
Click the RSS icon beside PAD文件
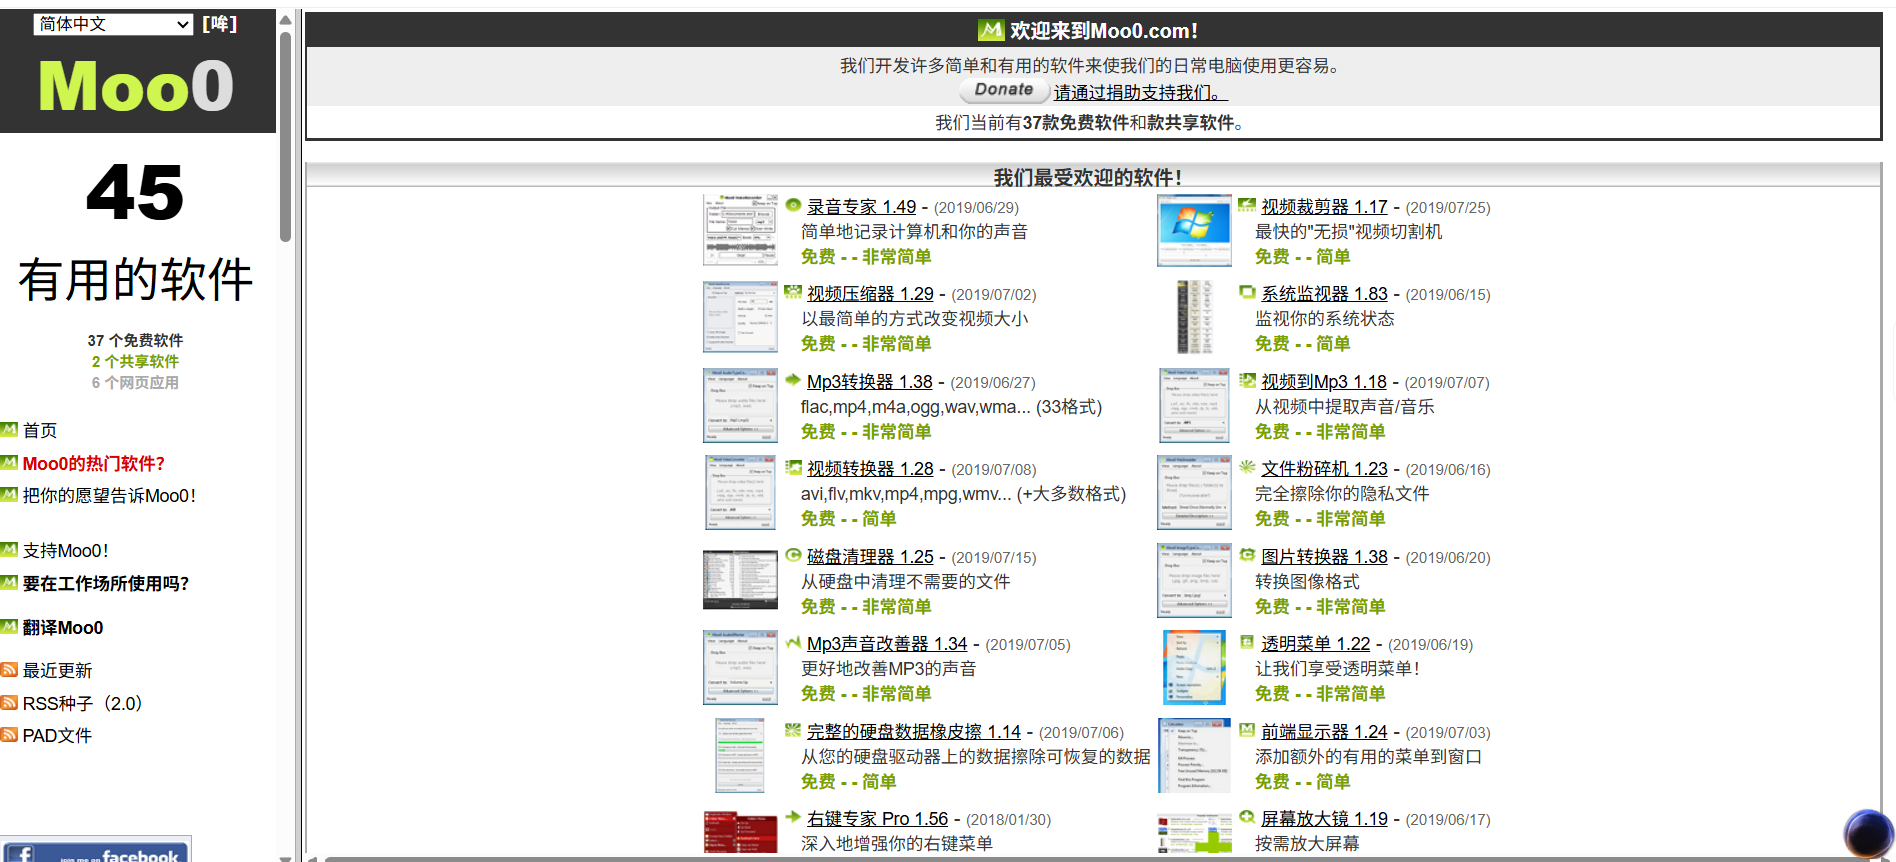point(10,735)
